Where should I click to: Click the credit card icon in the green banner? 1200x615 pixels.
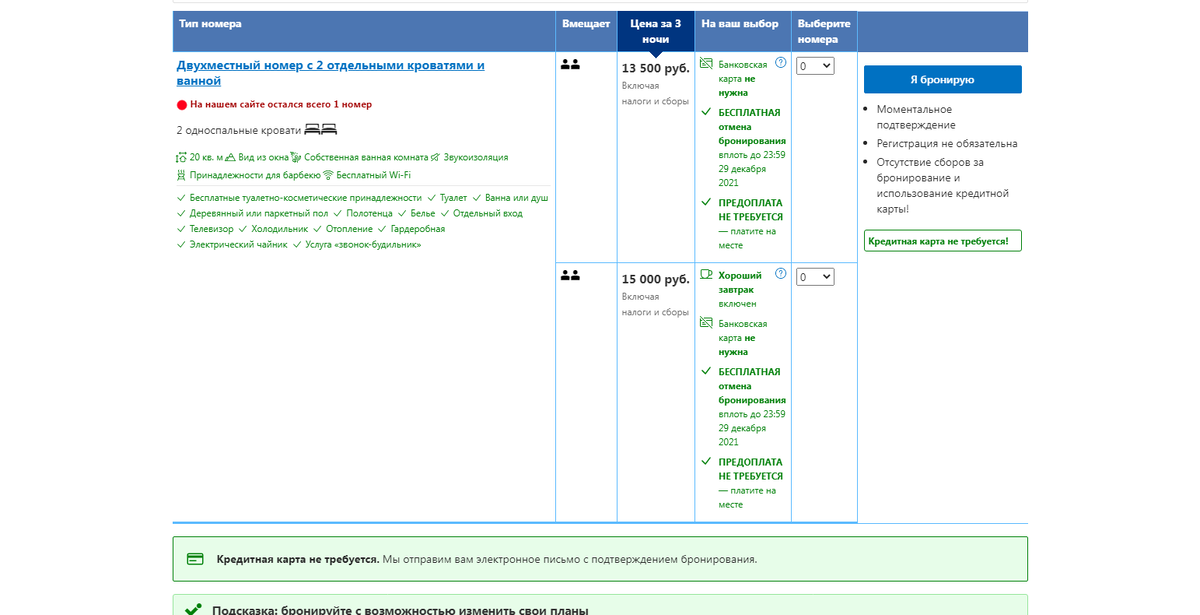pyautogui.click(x=196, y=559)
